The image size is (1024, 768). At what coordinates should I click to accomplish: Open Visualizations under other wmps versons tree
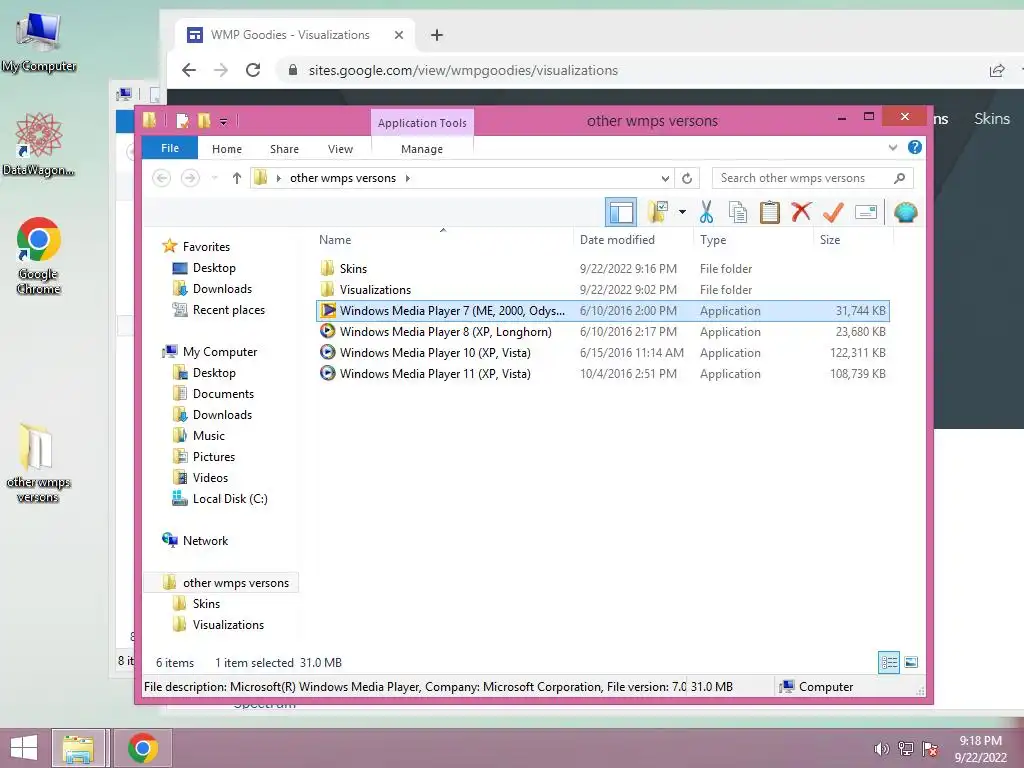tap(228, 625)
